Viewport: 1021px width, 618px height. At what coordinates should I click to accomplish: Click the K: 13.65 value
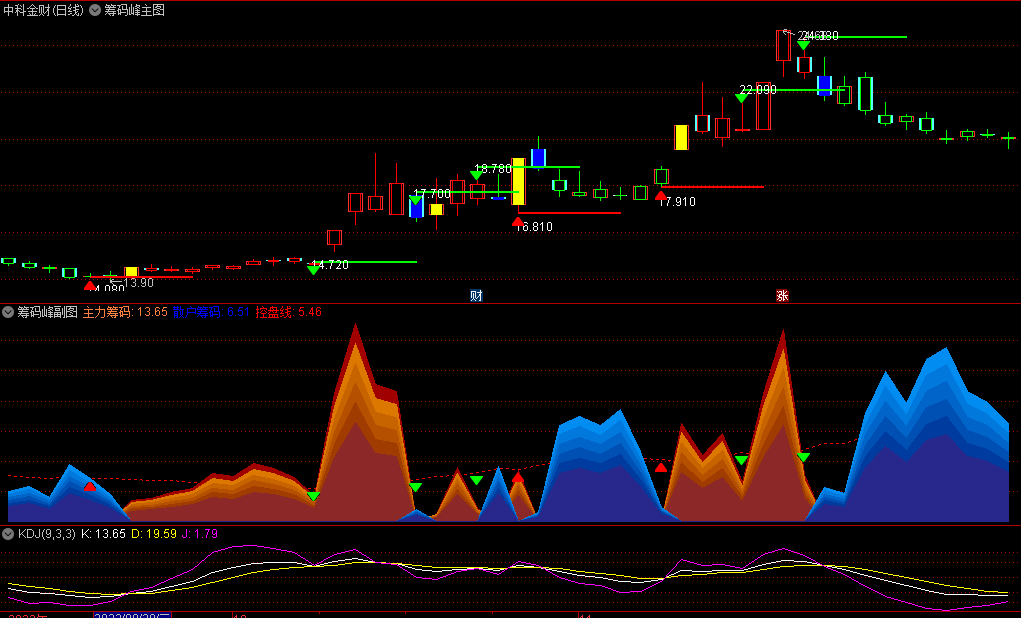[x=103, y=534]
